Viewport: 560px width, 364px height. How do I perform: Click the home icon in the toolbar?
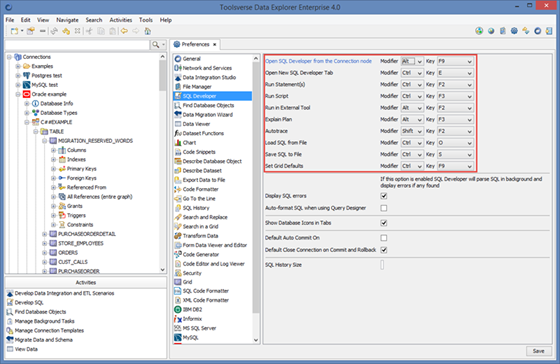(x=148, y=31)
